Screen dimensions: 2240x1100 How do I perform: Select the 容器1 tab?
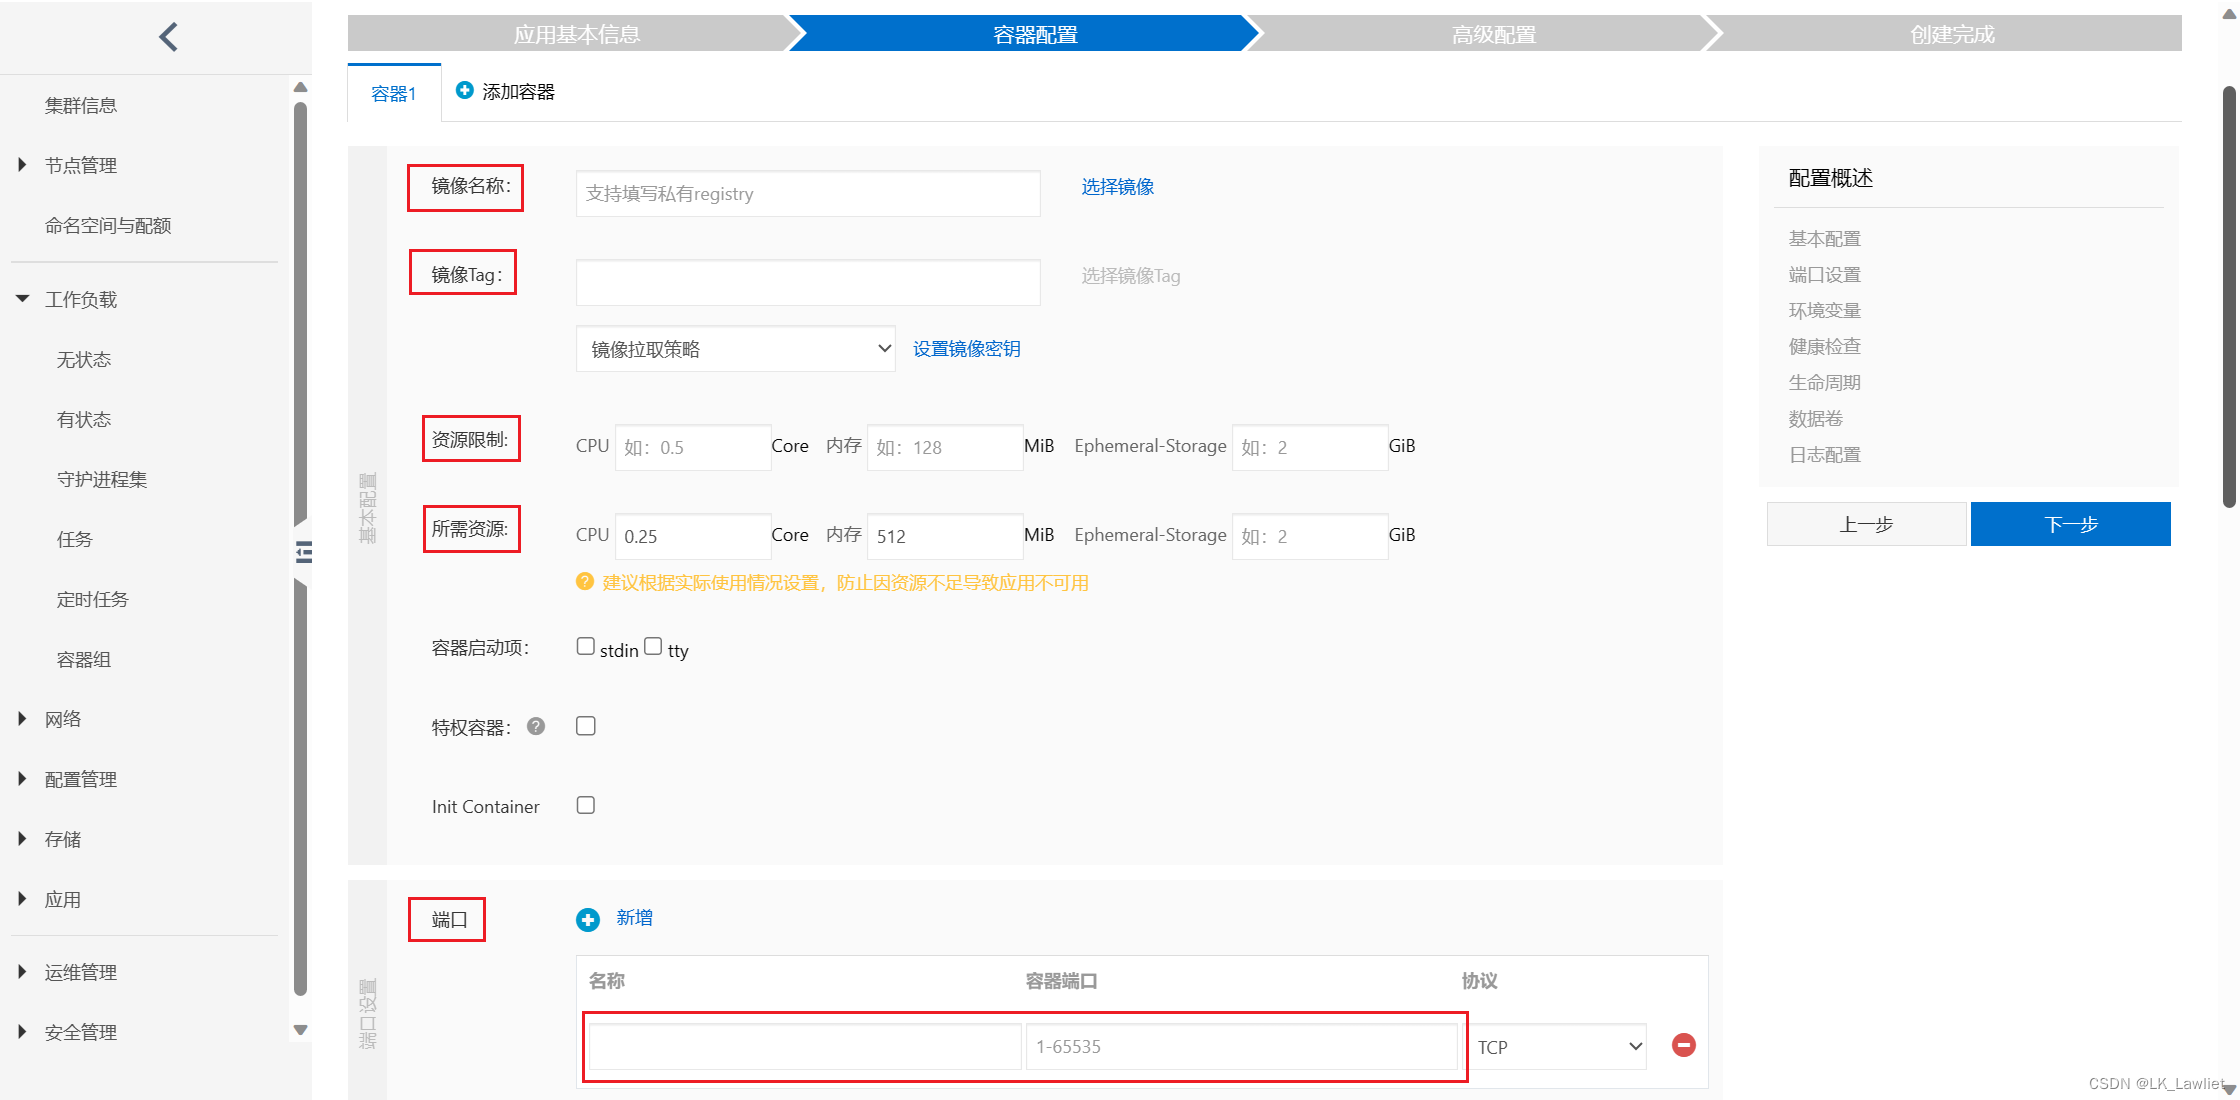394,93
